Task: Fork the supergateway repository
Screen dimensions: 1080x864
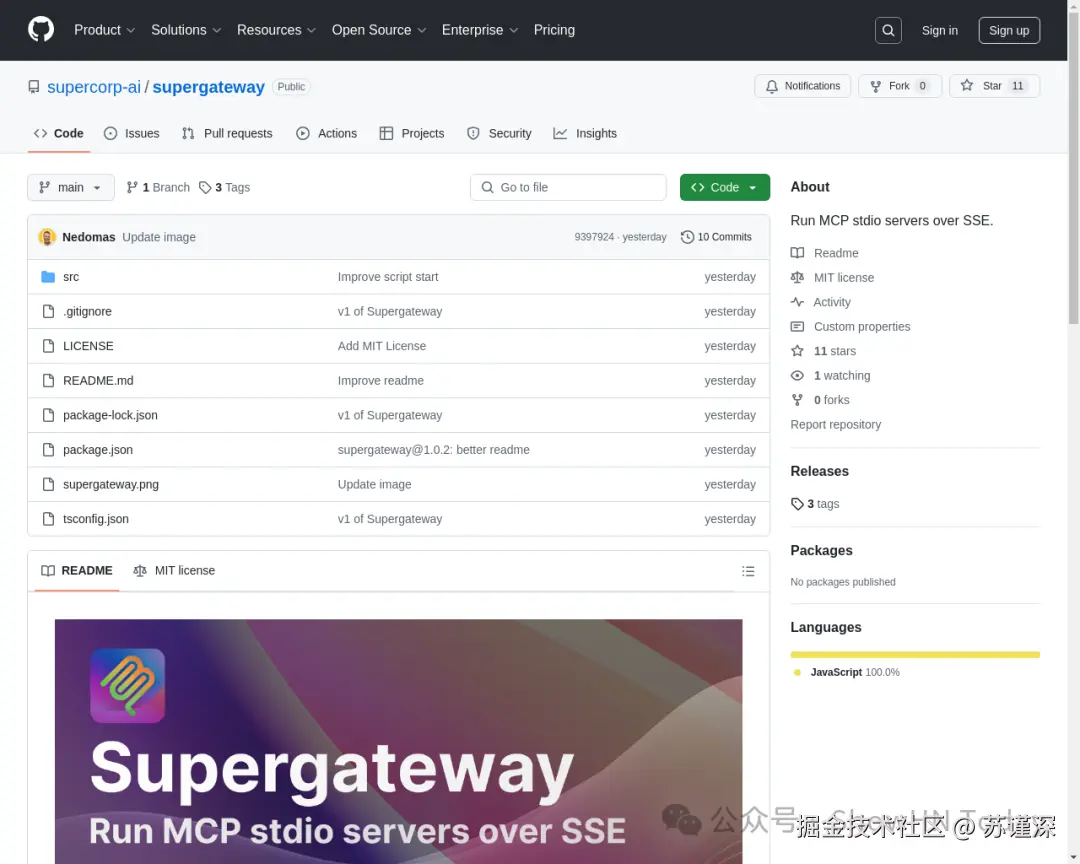Action: click(x=900, y=86)
